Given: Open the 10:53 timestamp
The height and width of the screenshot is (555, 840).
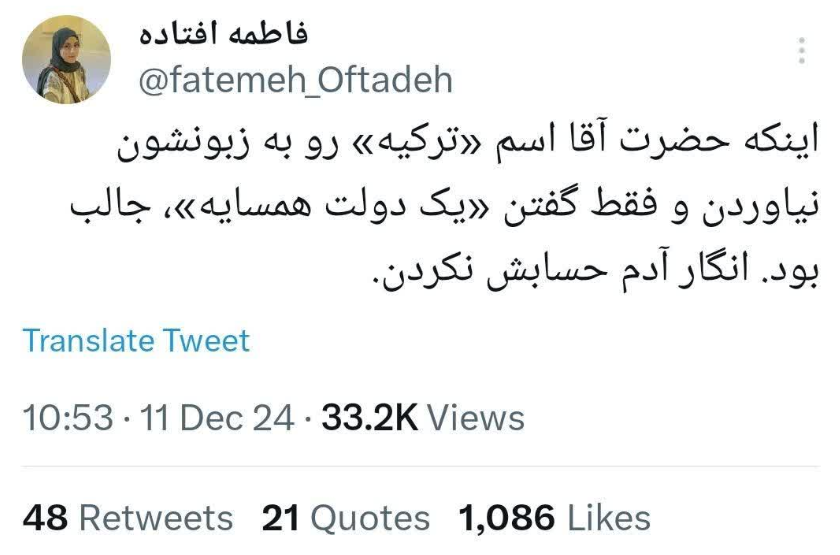Looking at the screenshot, I should tap(68, 418).
